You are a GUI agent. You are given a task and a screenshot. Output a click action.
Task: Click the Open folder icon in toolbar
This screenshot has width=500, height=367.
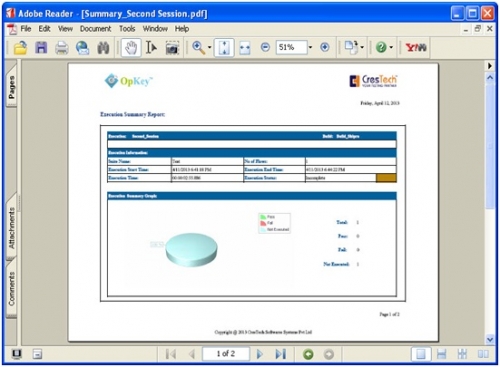[x=20, y=48]
